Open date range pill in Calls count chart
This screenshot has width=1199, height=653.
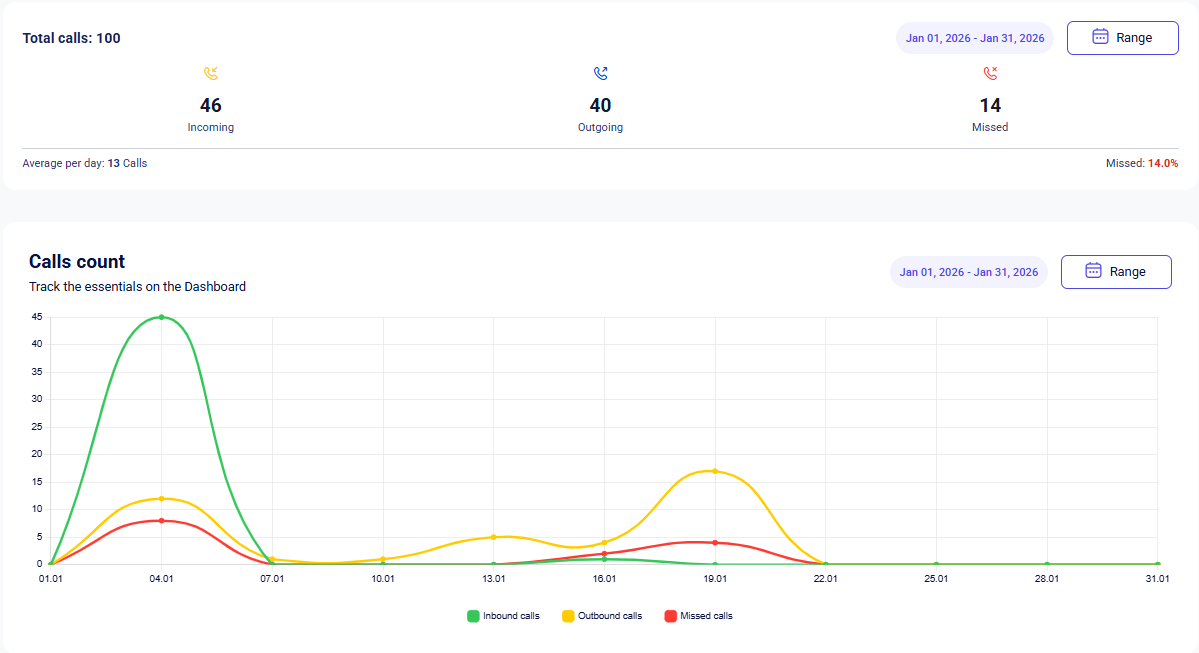click(968, 272)
